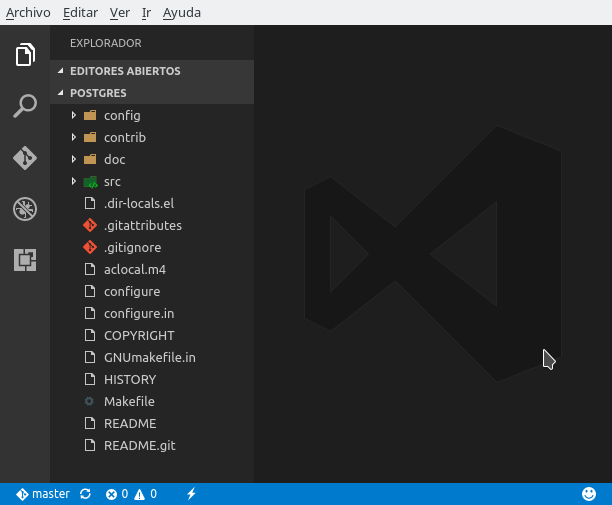
Task: Open the Archivo menu
Action: (28, 13)
